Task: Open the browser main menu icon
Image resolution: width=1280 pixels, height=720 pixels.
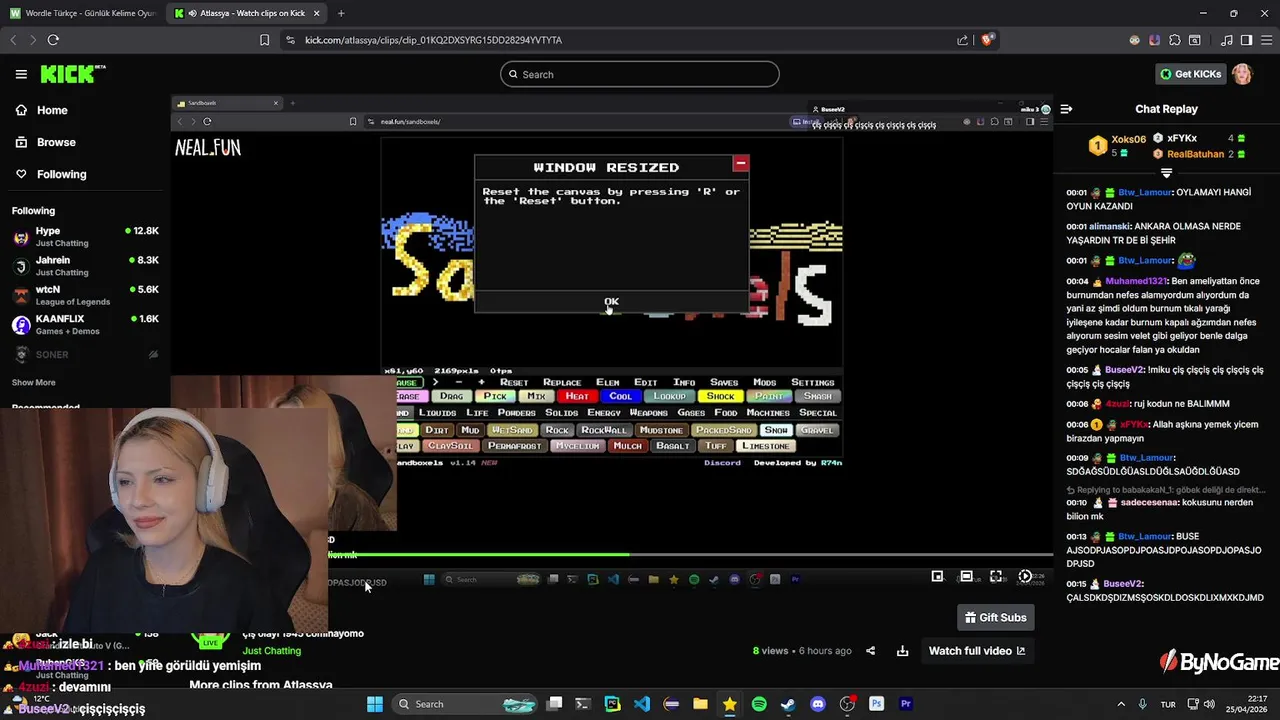Action: point(1265,40)
